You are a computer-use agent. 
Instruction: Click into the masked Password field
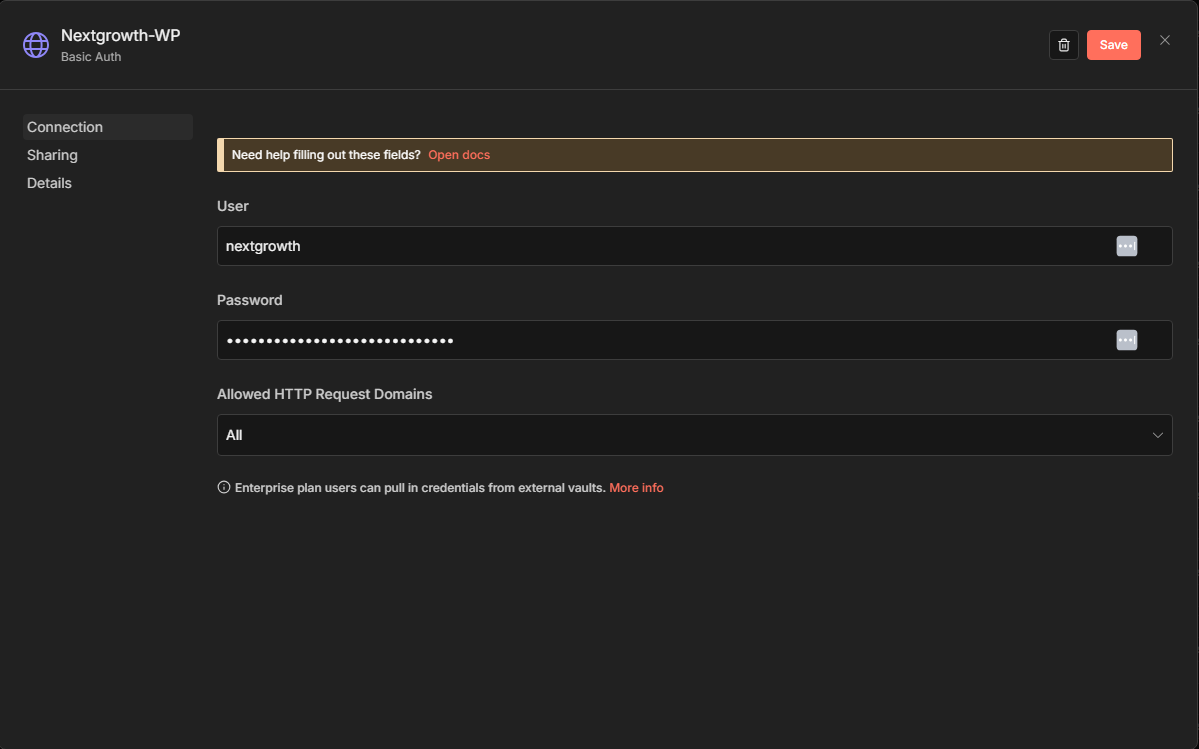[660, 340]
